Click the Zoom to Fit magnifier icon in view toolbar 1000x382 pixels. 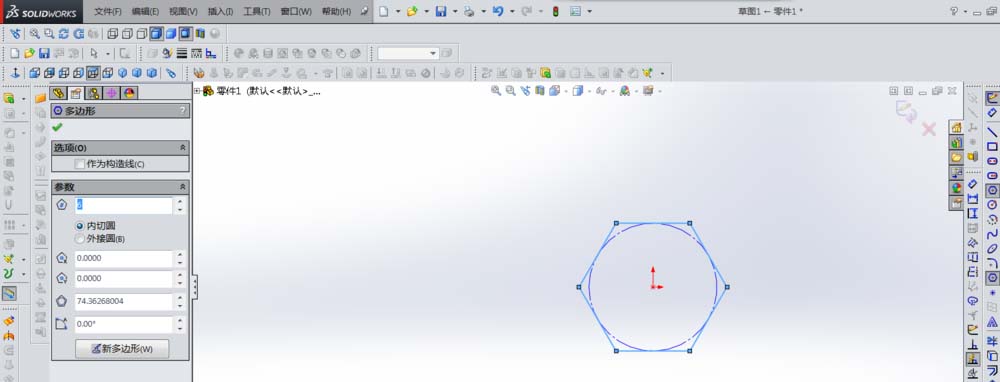click(x=34, y=34)
